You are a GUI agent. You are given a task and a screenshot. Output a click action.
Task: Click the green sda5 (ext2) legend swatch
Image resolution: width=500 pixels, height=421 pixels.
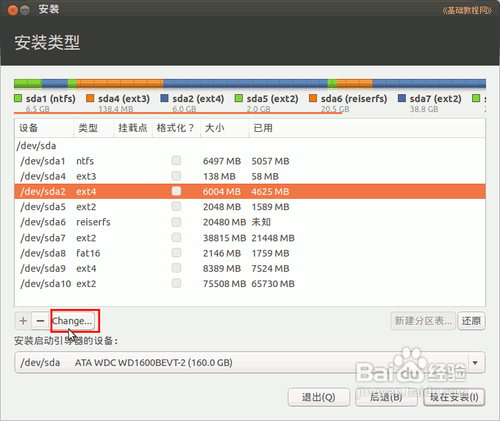point(239,98)
